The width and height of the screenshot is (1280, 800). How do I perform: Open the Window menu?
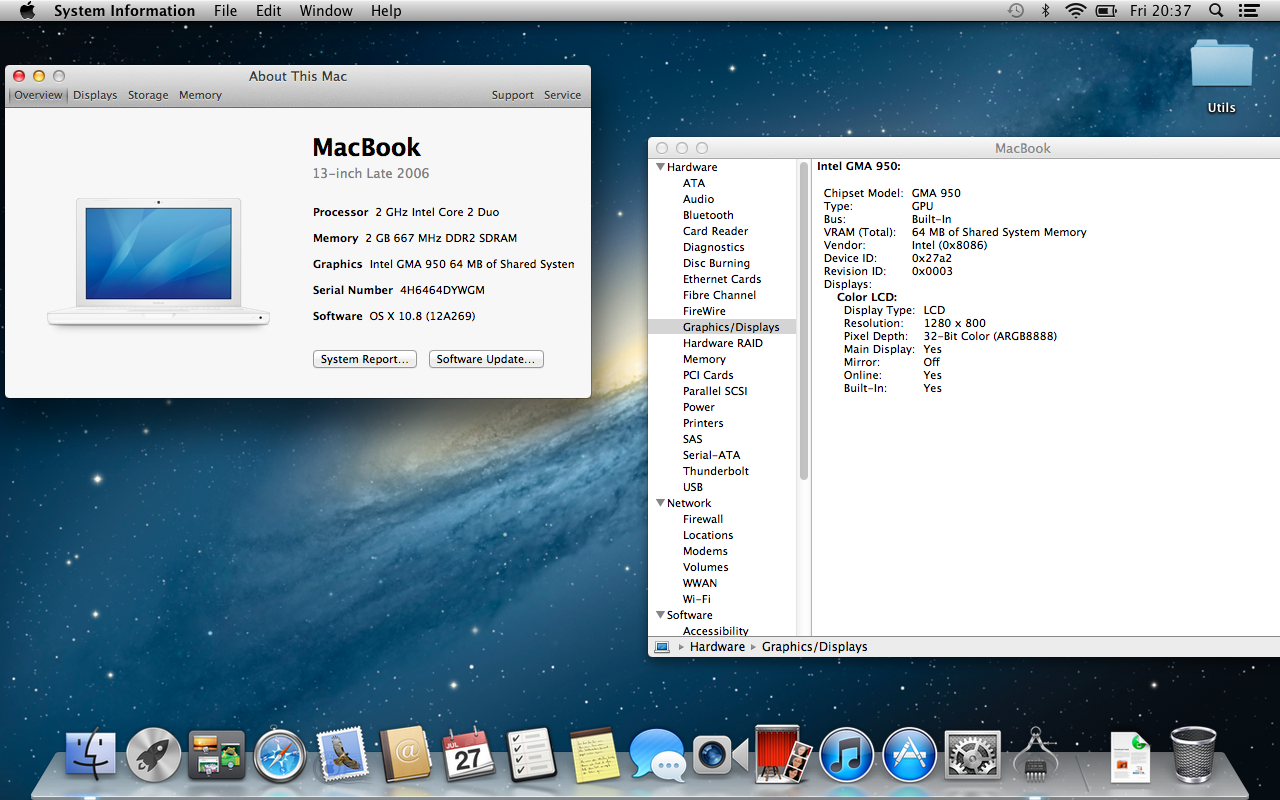pos(326,11)
